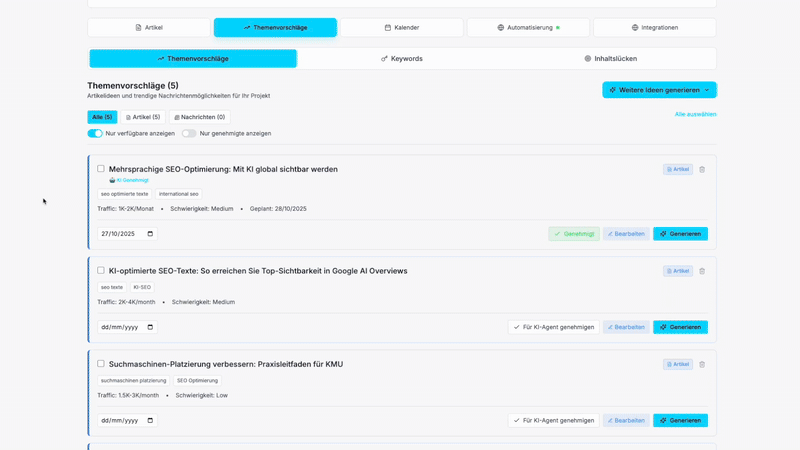Image resolution: width=800 pixels, height=450 pixels.
Task: Click the 'Schwierigkeit: Low' text
Action: (202, 395)
